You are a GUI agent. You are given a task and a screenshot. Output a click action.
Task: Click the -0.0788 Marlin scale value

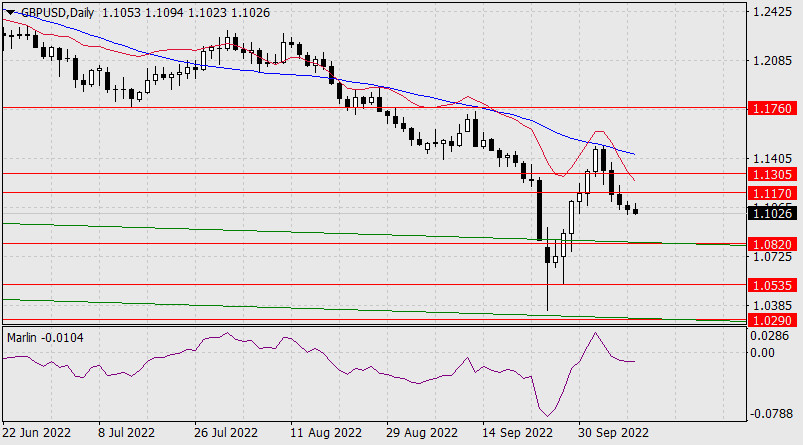click(770, 413)
